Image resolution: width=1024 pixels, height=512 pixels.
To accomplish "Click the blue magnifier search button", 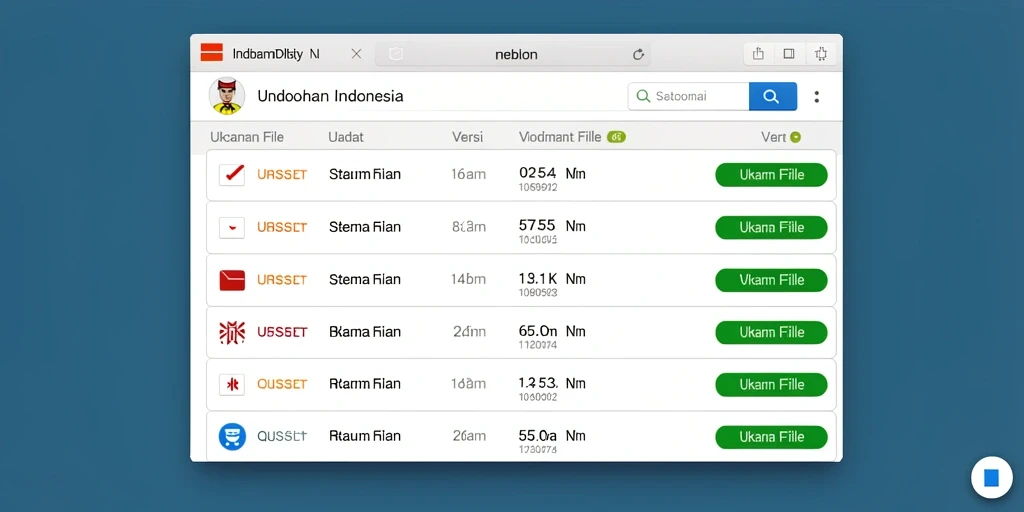I will (x=773, y=96).
